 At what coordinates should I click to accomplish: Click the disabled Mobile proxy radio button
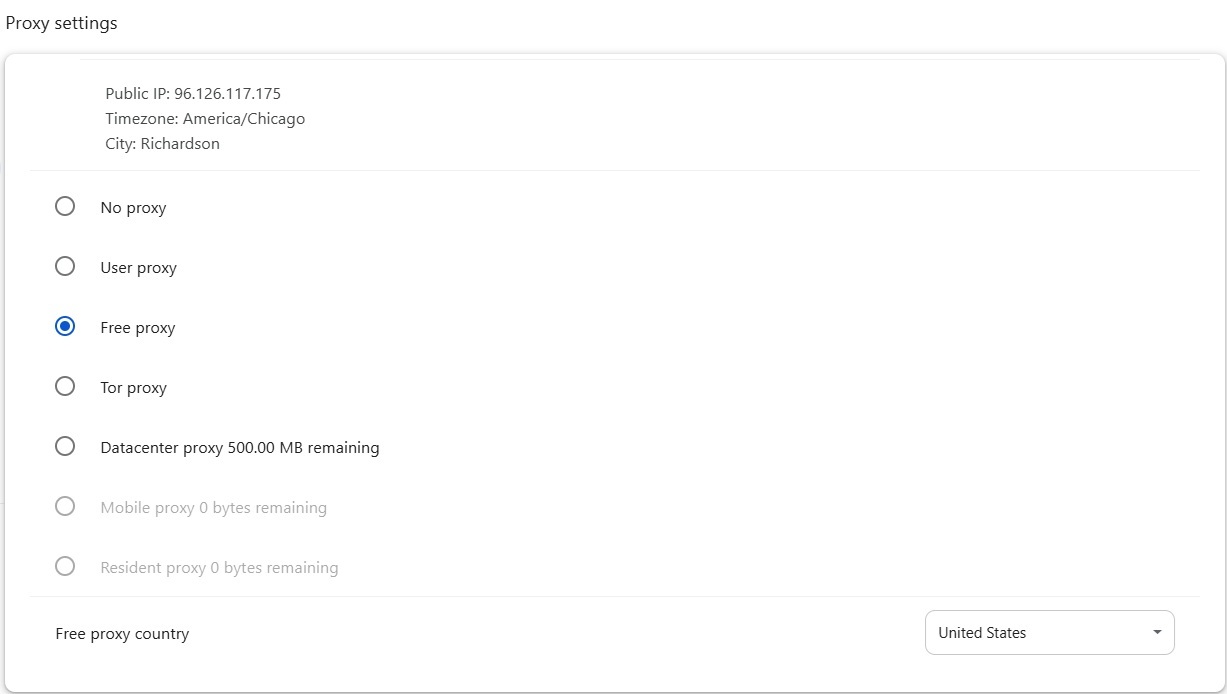tap(65, 507)
